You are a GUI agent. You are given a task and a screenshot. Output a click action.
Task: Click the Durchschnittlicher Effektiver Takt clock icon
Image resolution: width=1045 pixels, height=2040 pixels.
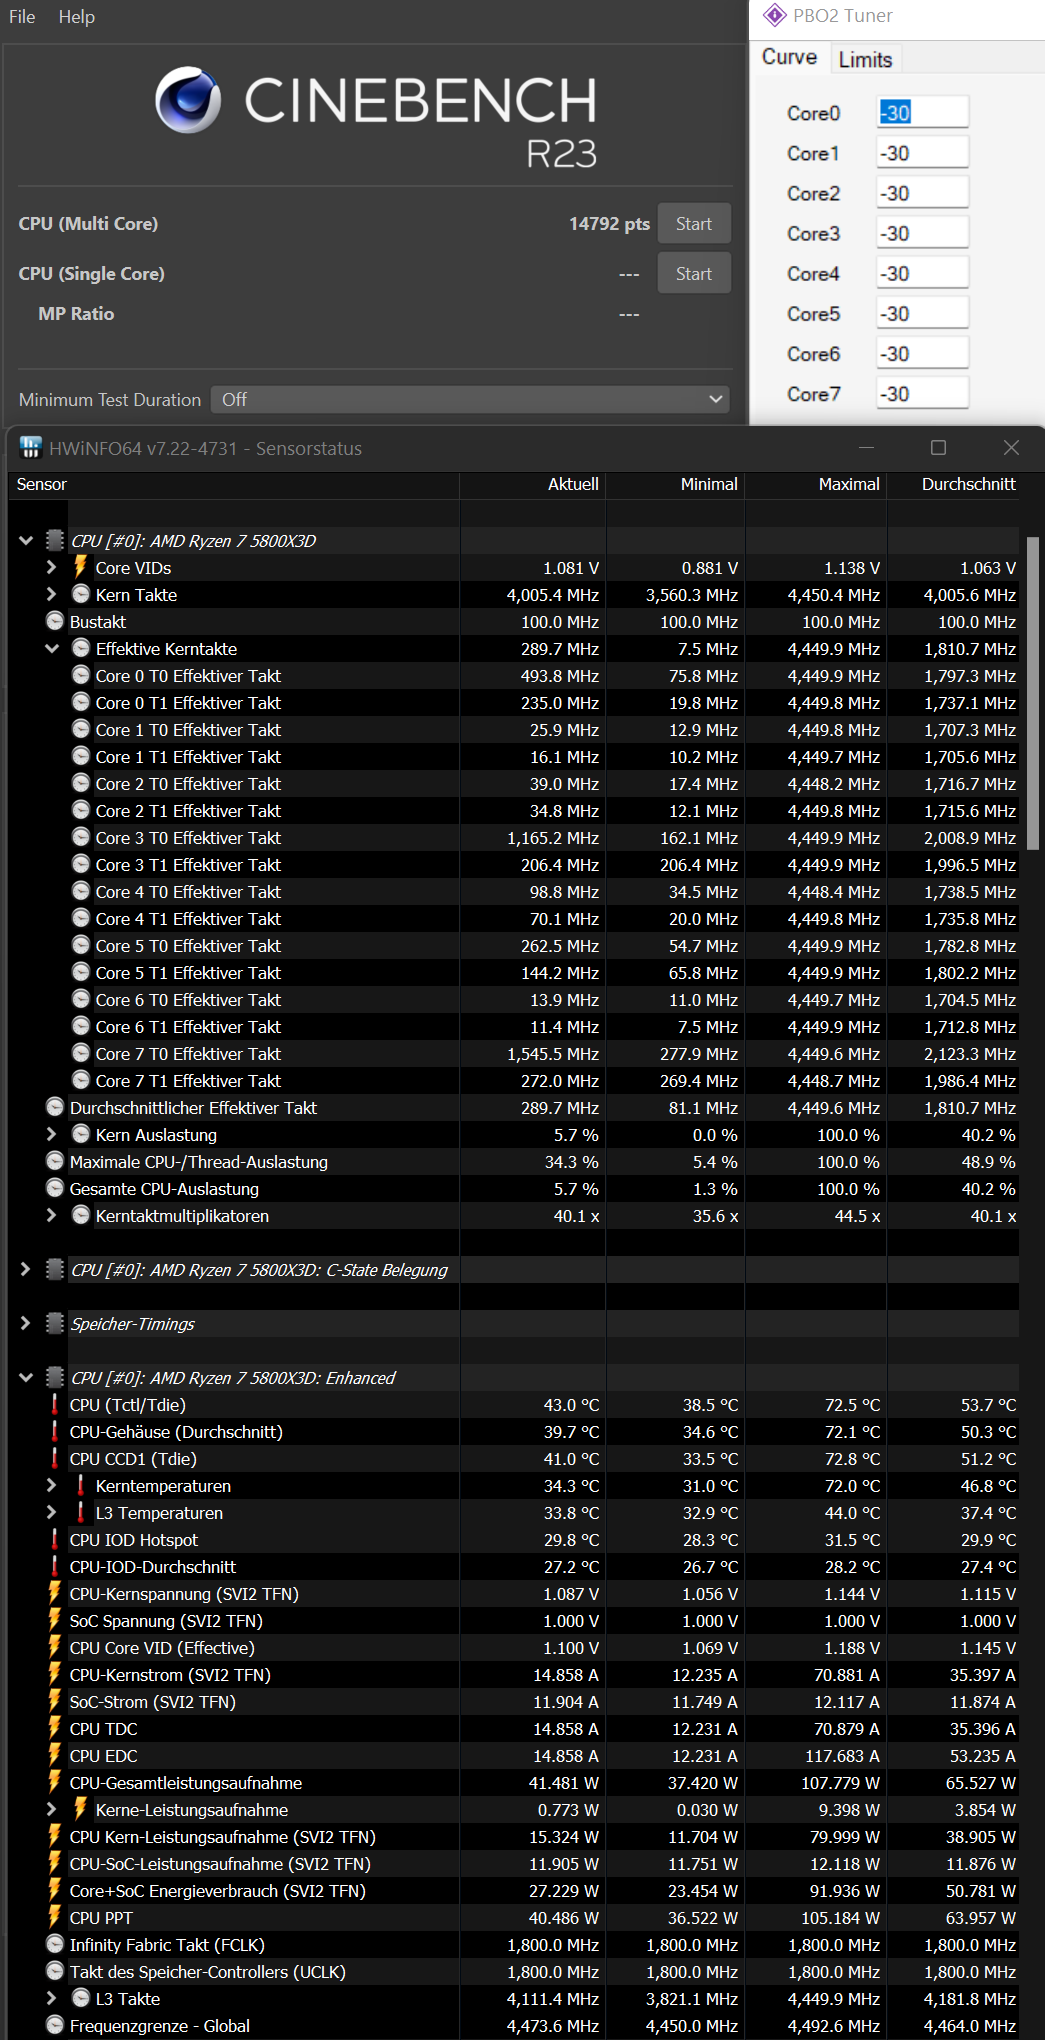[55, 1107]
